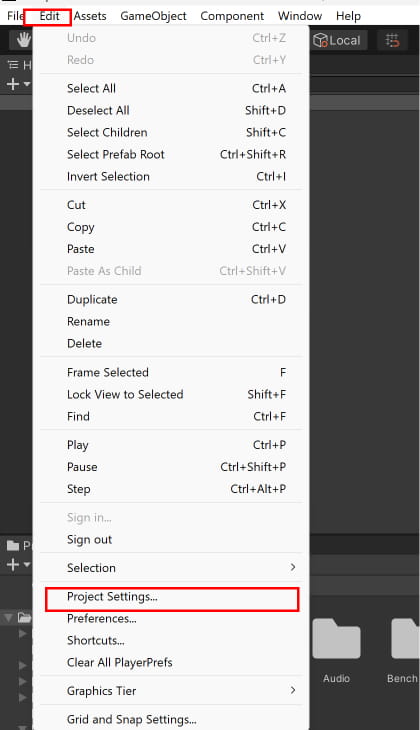Choose Deselect All

pyautogui.click(x=170, y=110)
